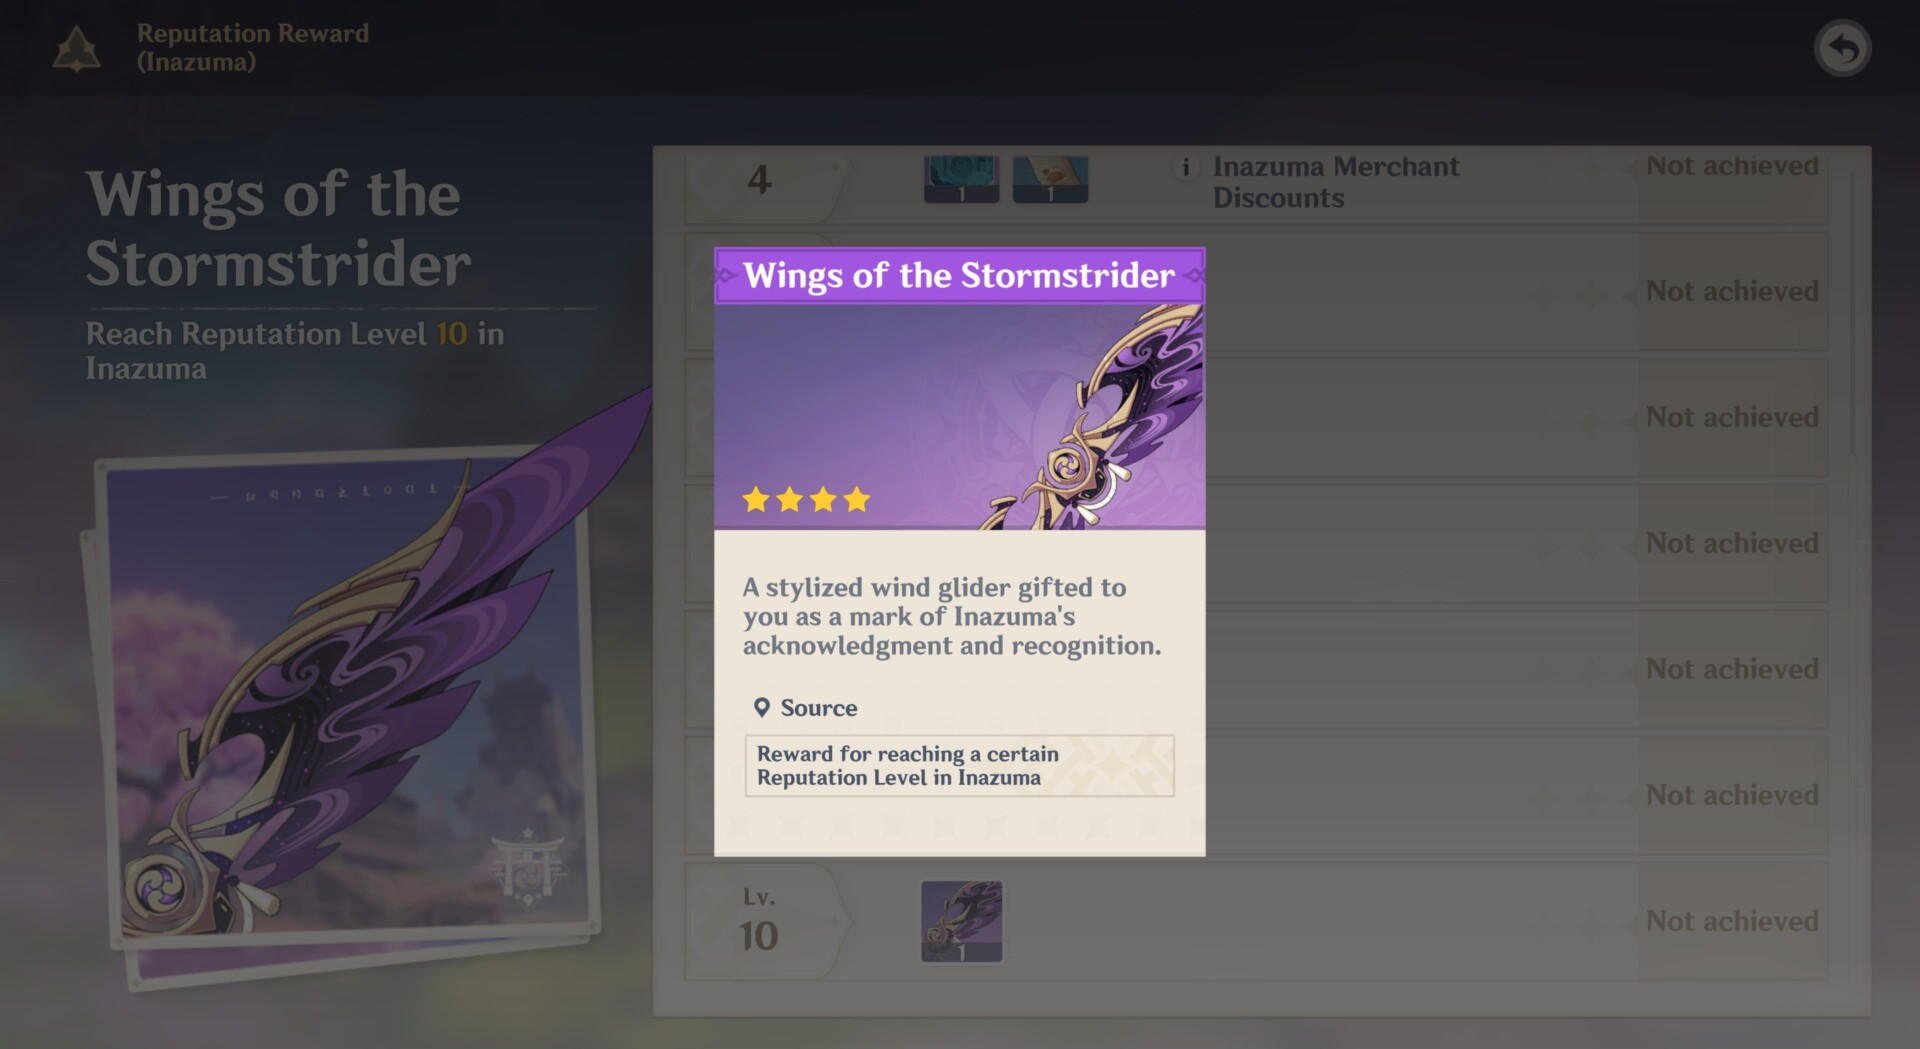The image size is (1920, 1049).
Task: Click the Wings of the Stormstrider popup title
Action: coord(959,275)
